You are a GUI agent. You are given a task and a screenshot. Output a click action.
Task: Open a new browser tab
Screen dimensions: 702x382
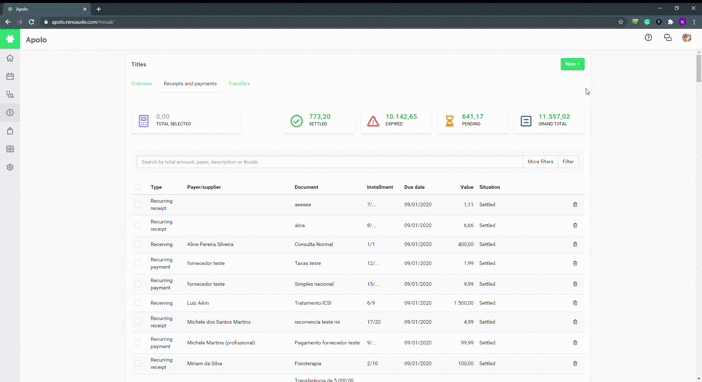98,9
